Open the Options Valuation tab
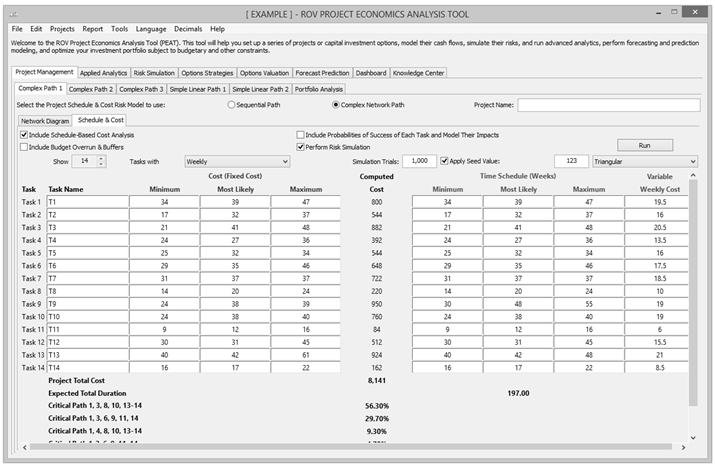The image size is (715, 464). [x=264, y=73]
